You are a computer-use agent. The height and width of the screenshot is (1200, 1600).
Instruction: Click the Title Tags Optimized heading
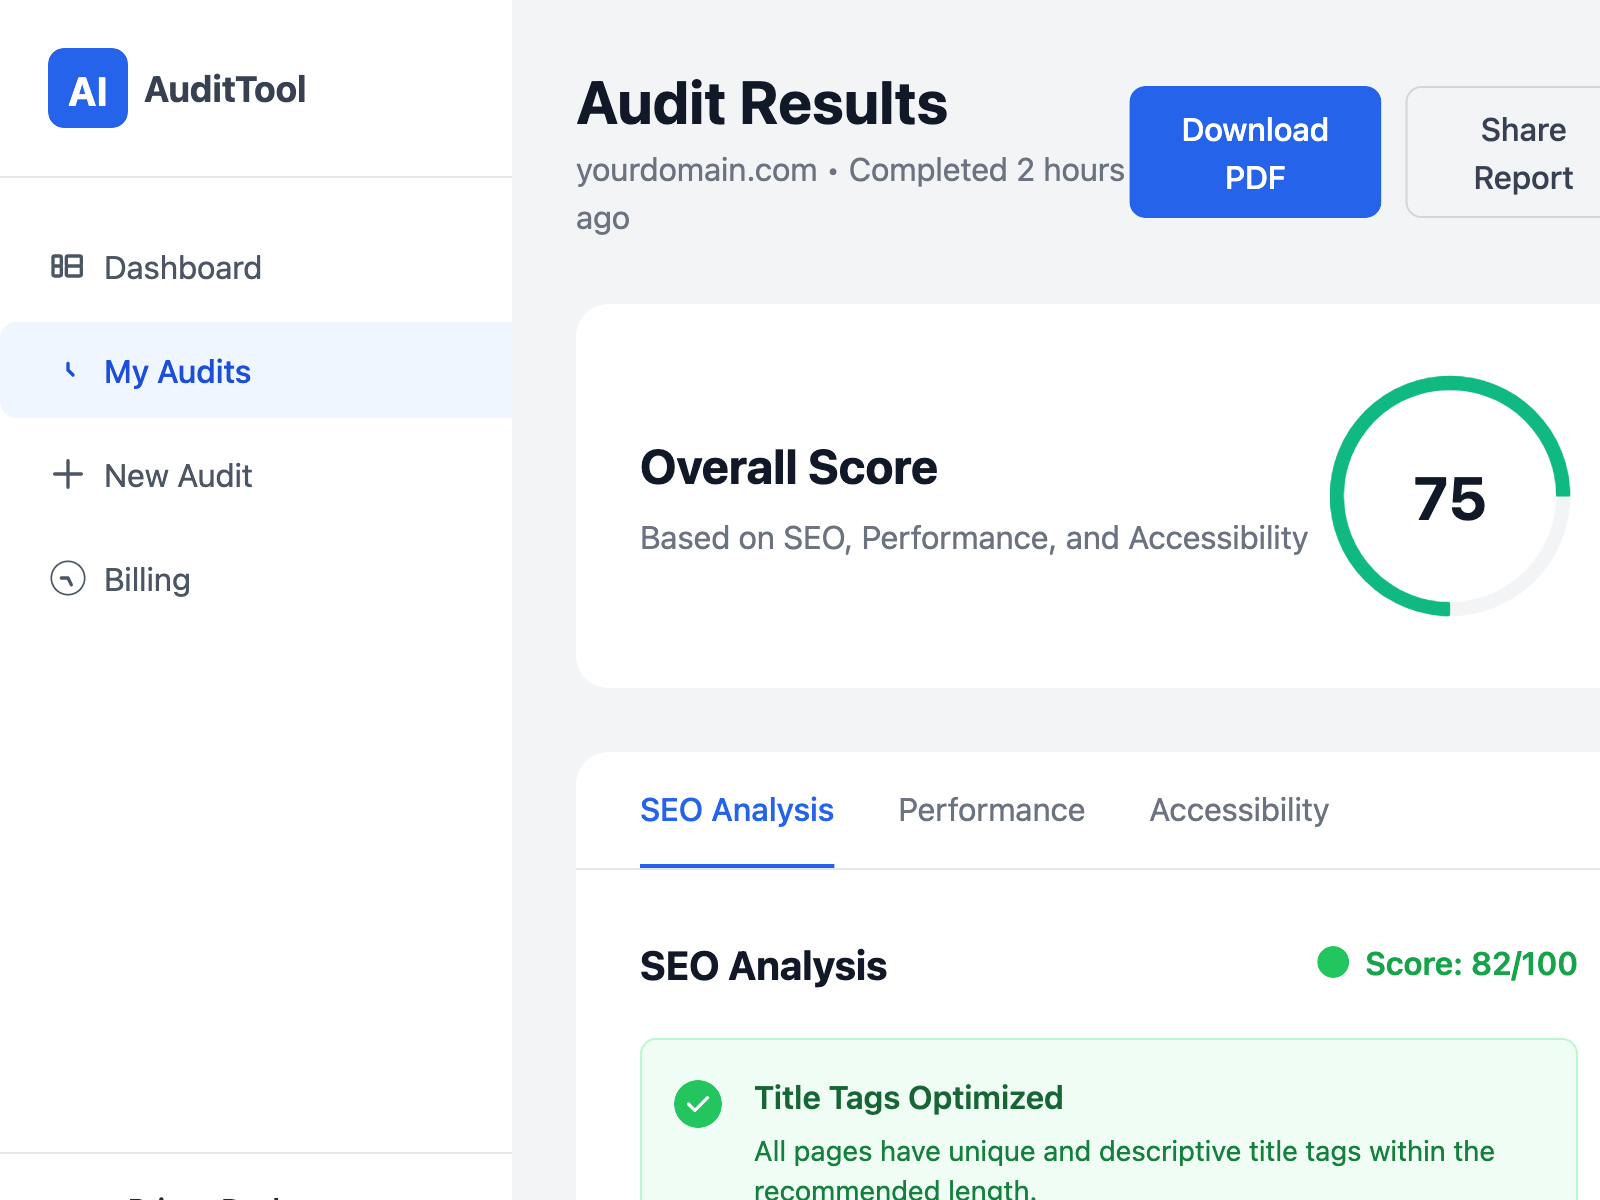pyautogui.click(x=908, y=1098)
